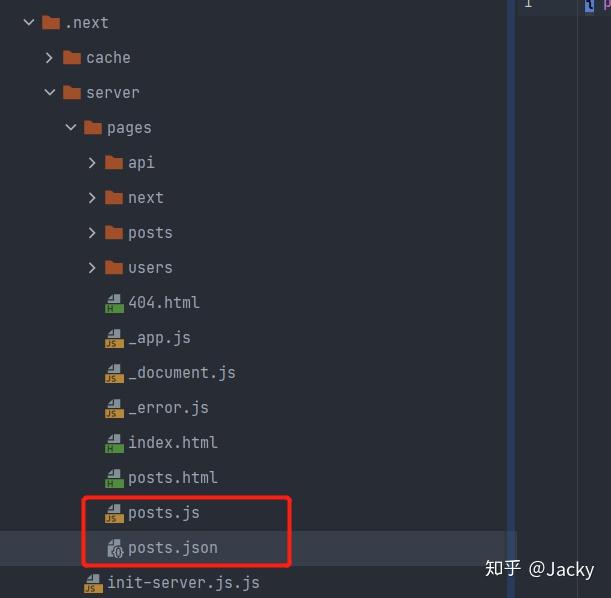Click the users folder icon

point(114,268)
